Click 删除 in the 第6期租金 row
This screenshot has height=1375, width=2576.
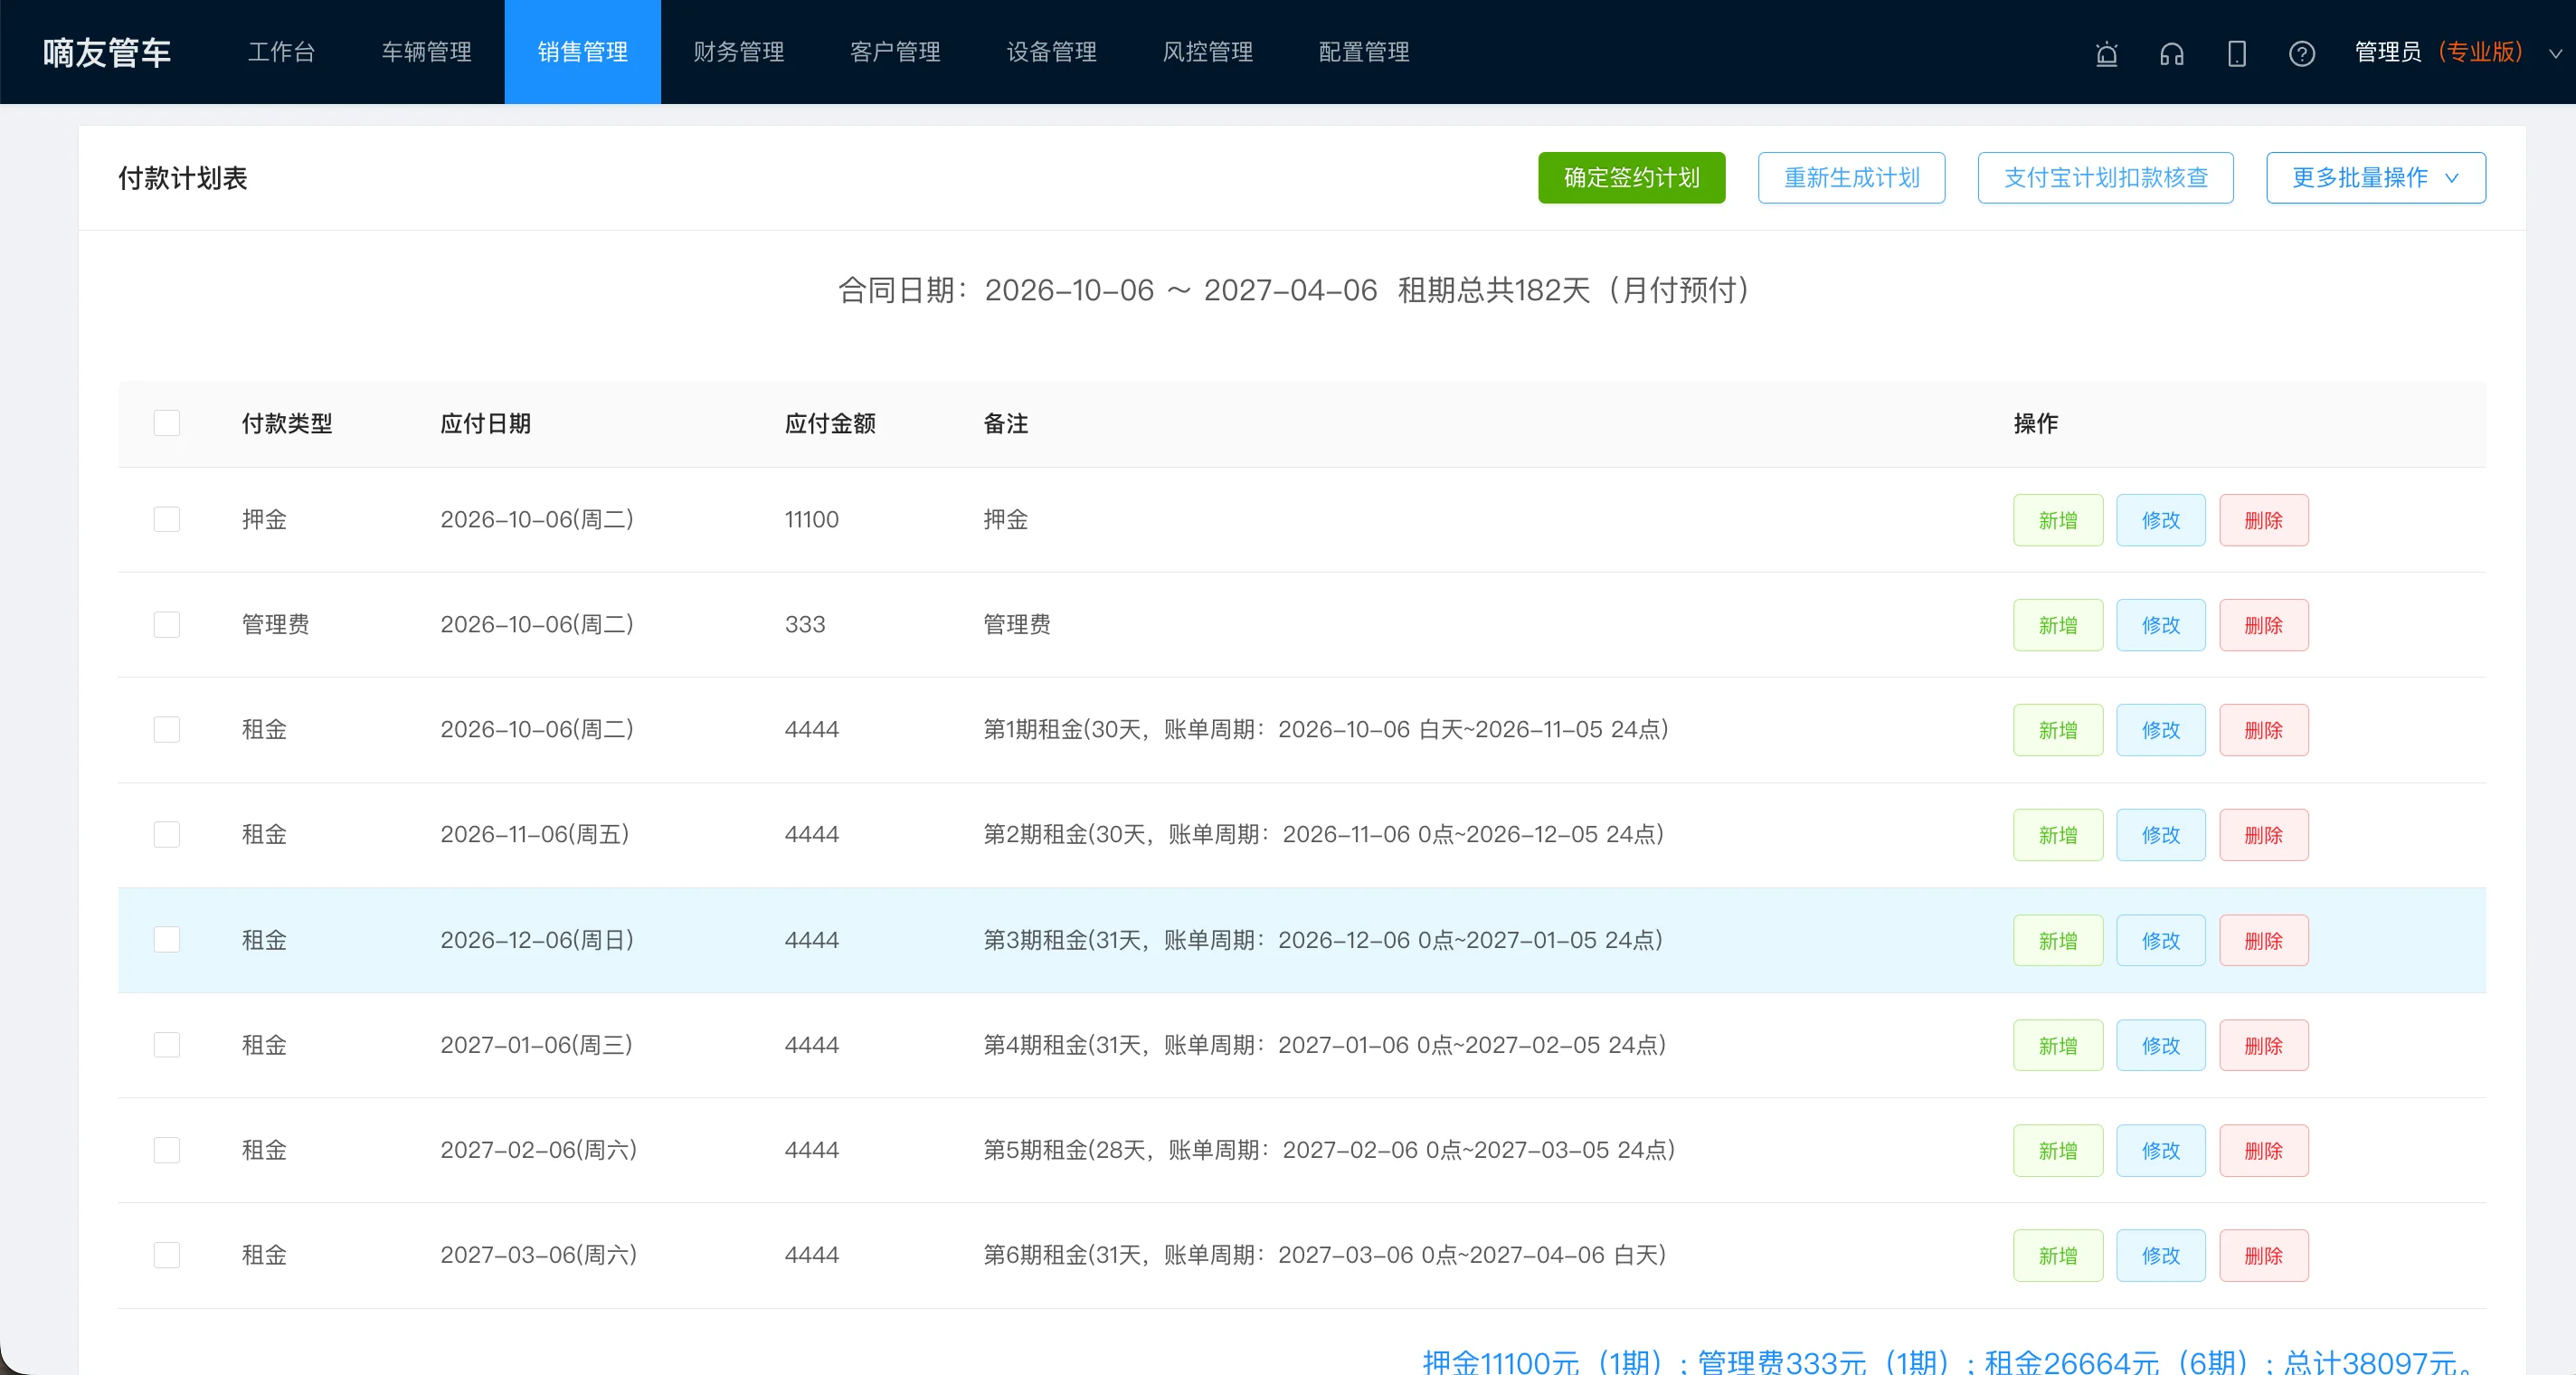pos(2264,1256)
